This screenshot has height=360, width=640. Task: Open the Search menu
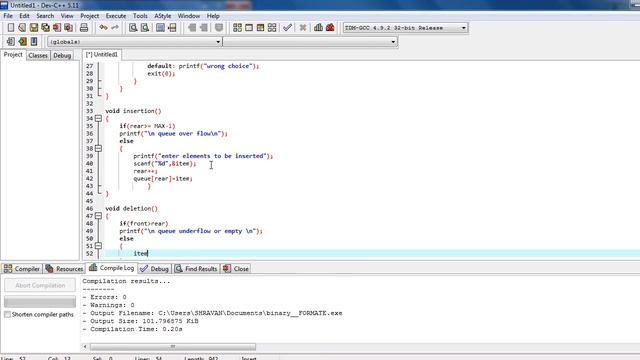pyautogui.click(x=45, y=16)
